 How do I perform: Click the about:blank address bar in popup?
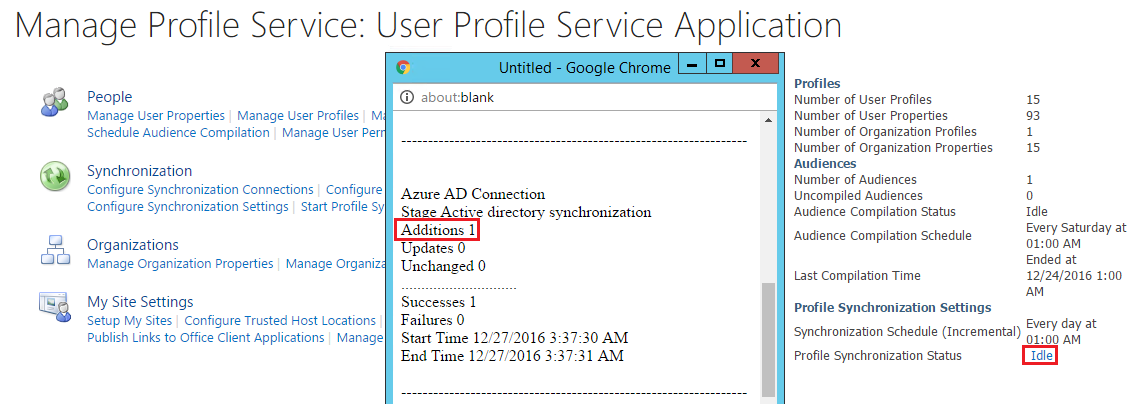coord(584,97)
